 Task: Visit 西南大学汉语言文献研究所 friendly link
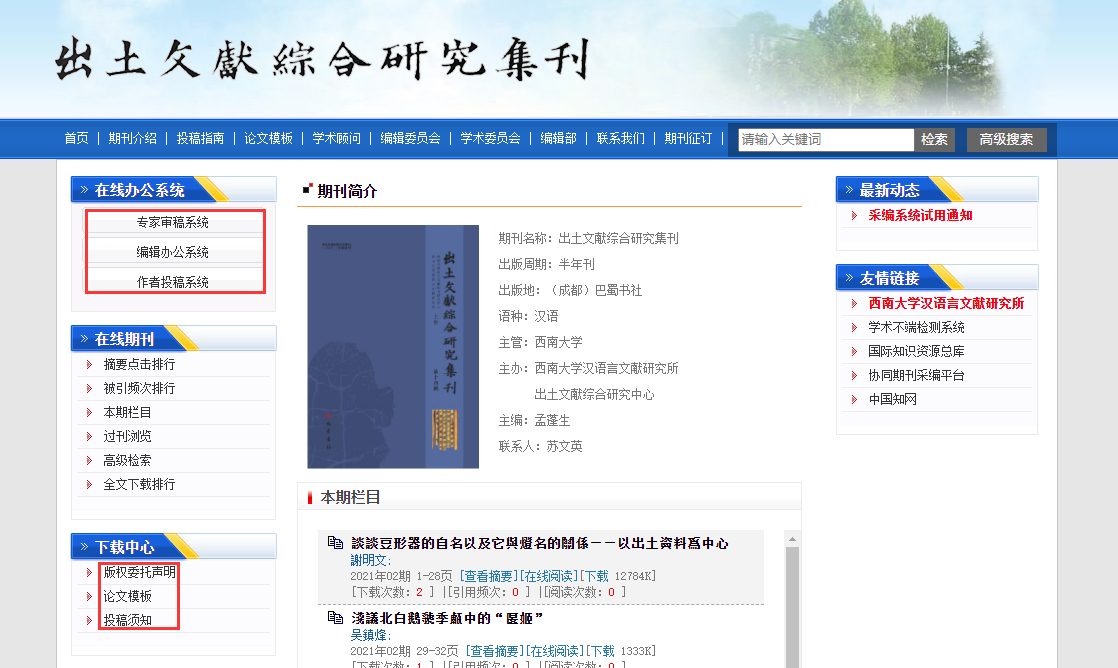pyautogui.click(x=946, y=304)
